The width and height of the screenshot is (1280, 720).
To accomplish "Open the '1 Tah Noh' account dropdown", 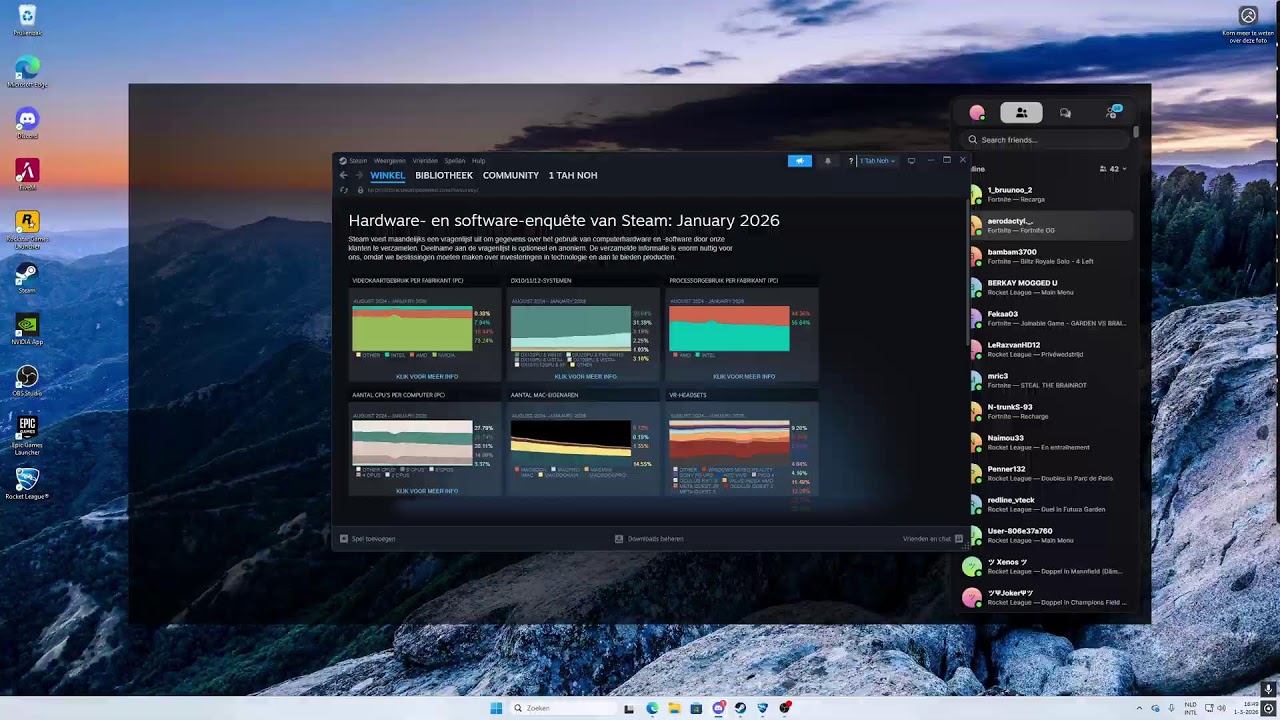I will 877,160.
